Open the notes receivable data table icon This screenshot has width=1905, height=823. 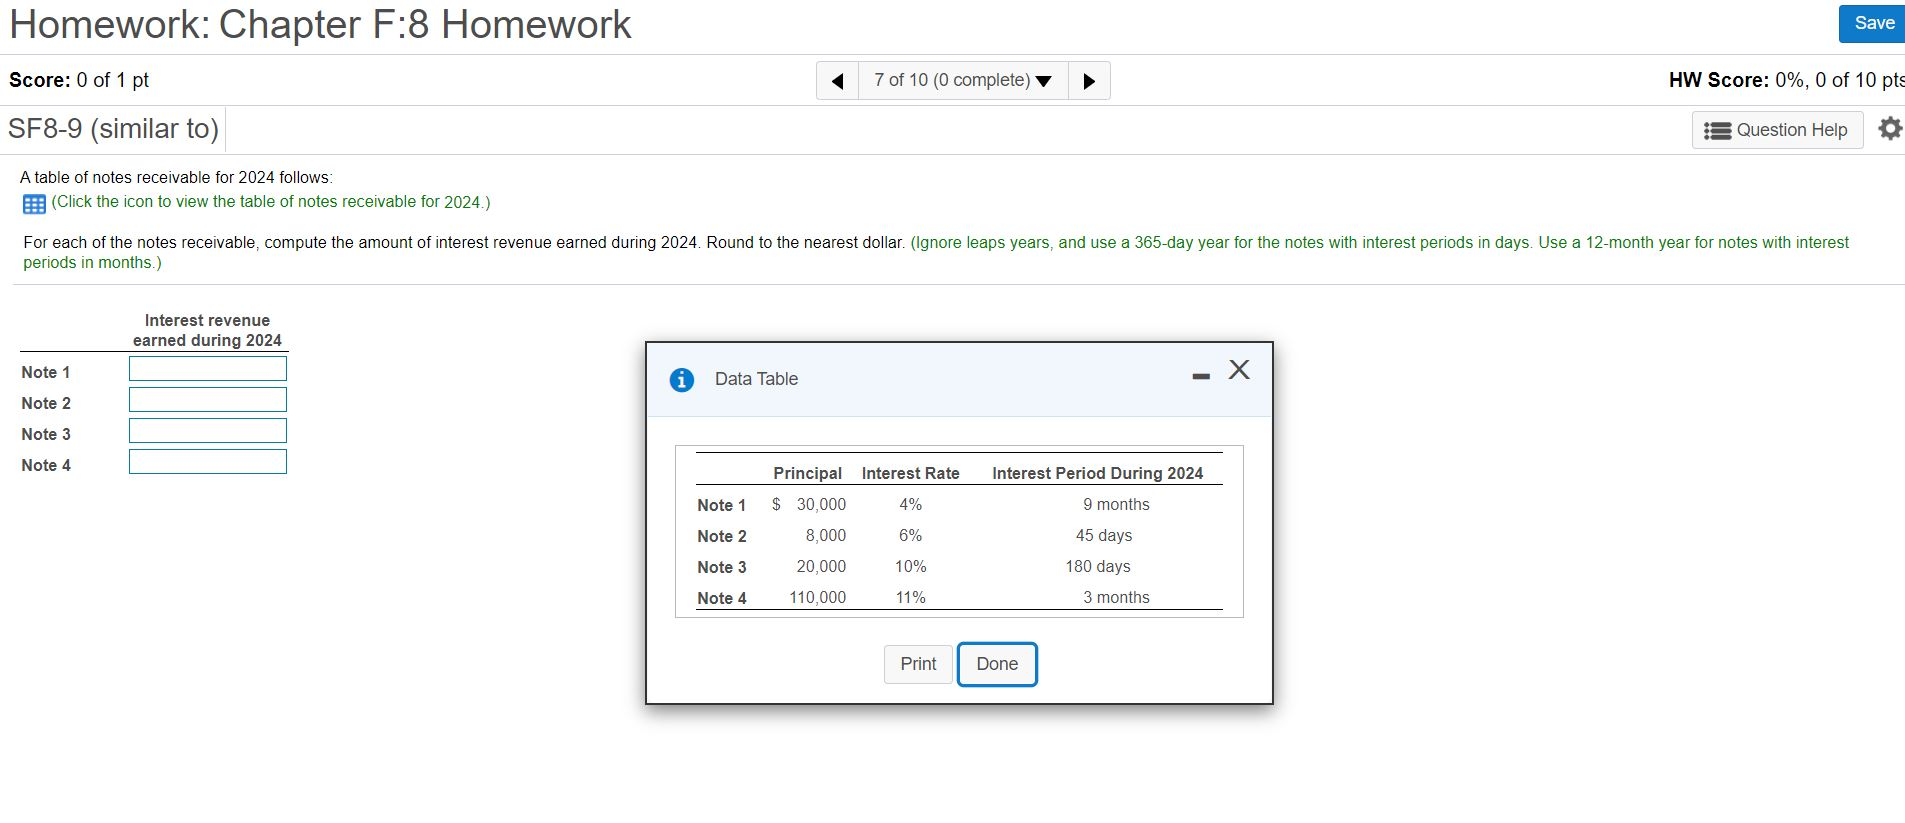pyautogui.click(x=34, y=204)
